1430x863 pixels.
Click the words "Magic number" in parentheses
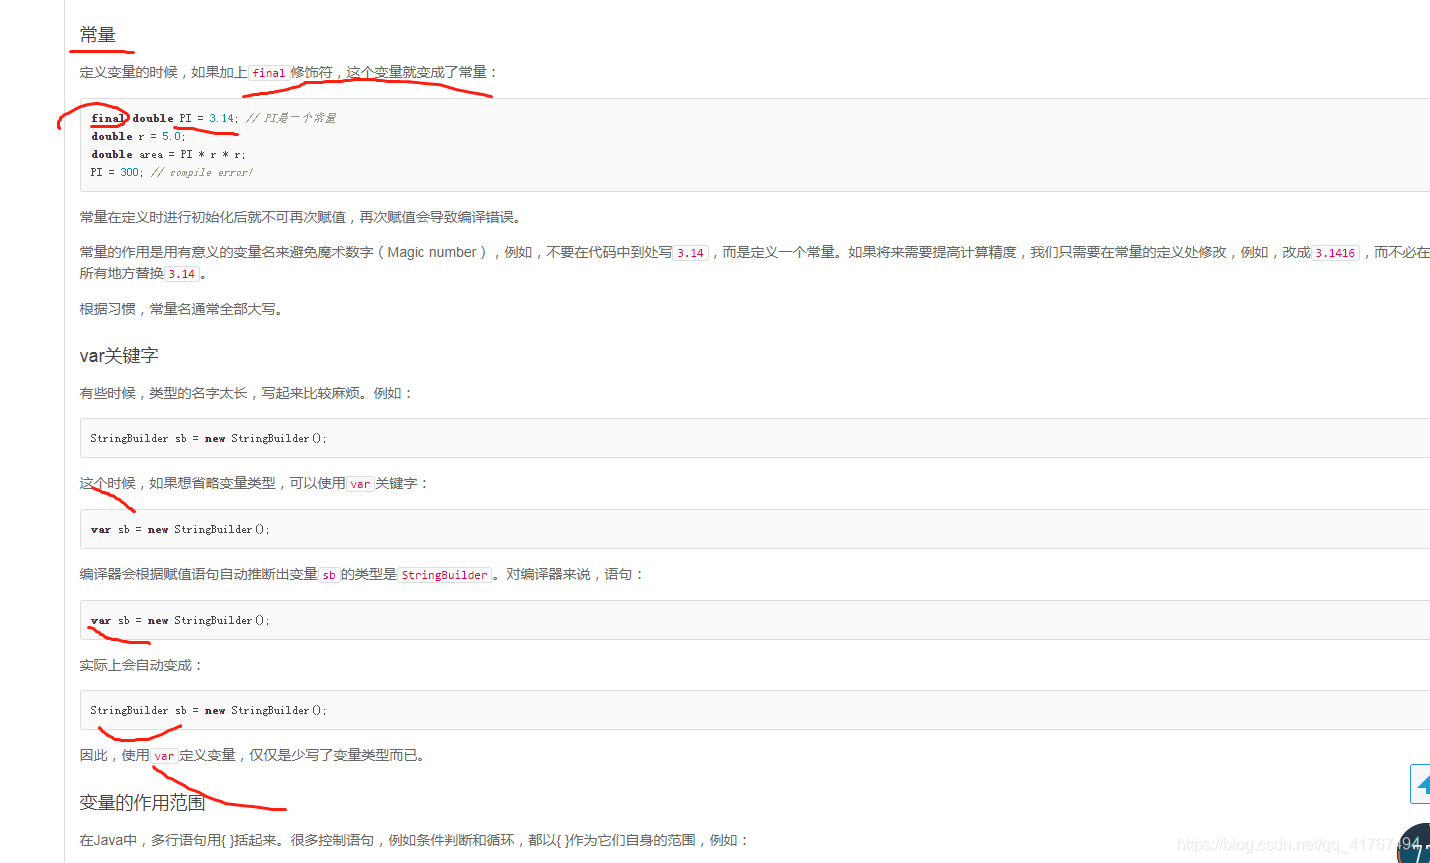point(432,252)
